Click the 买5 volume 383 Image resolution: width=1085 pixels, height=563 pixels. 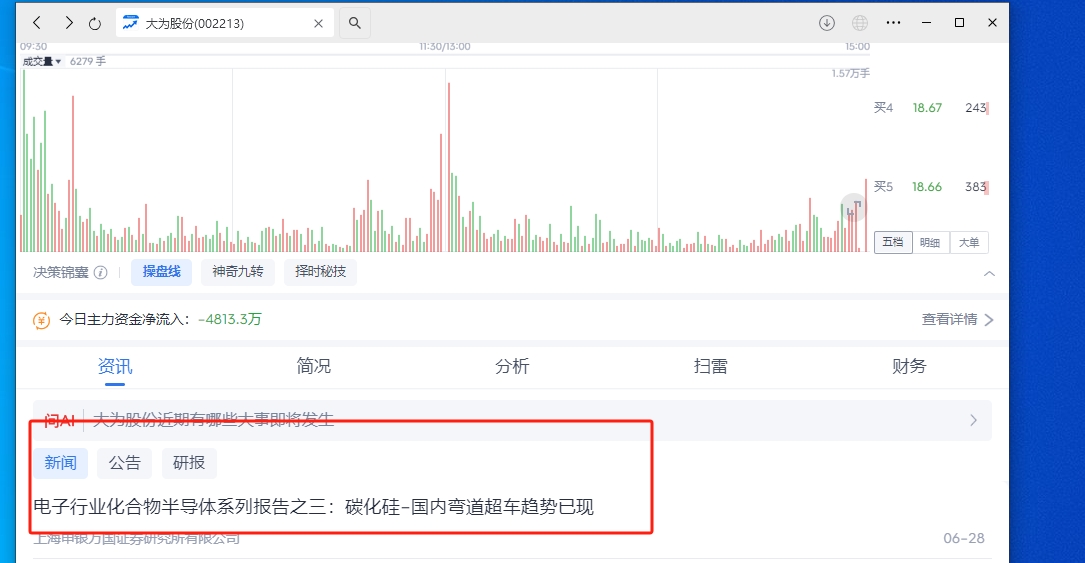(976, 187)
